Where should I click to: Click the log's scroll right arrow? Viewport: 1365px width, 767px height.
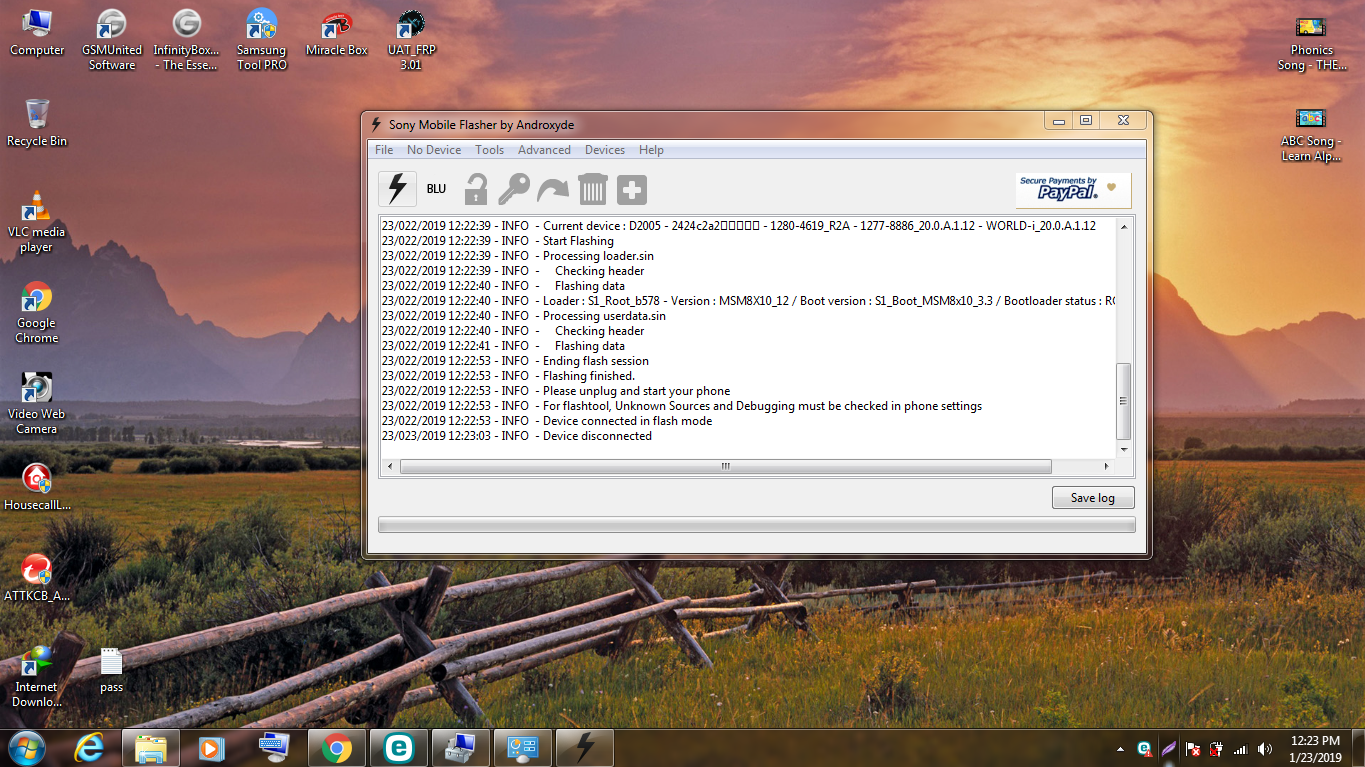(x=1107, y=467)
